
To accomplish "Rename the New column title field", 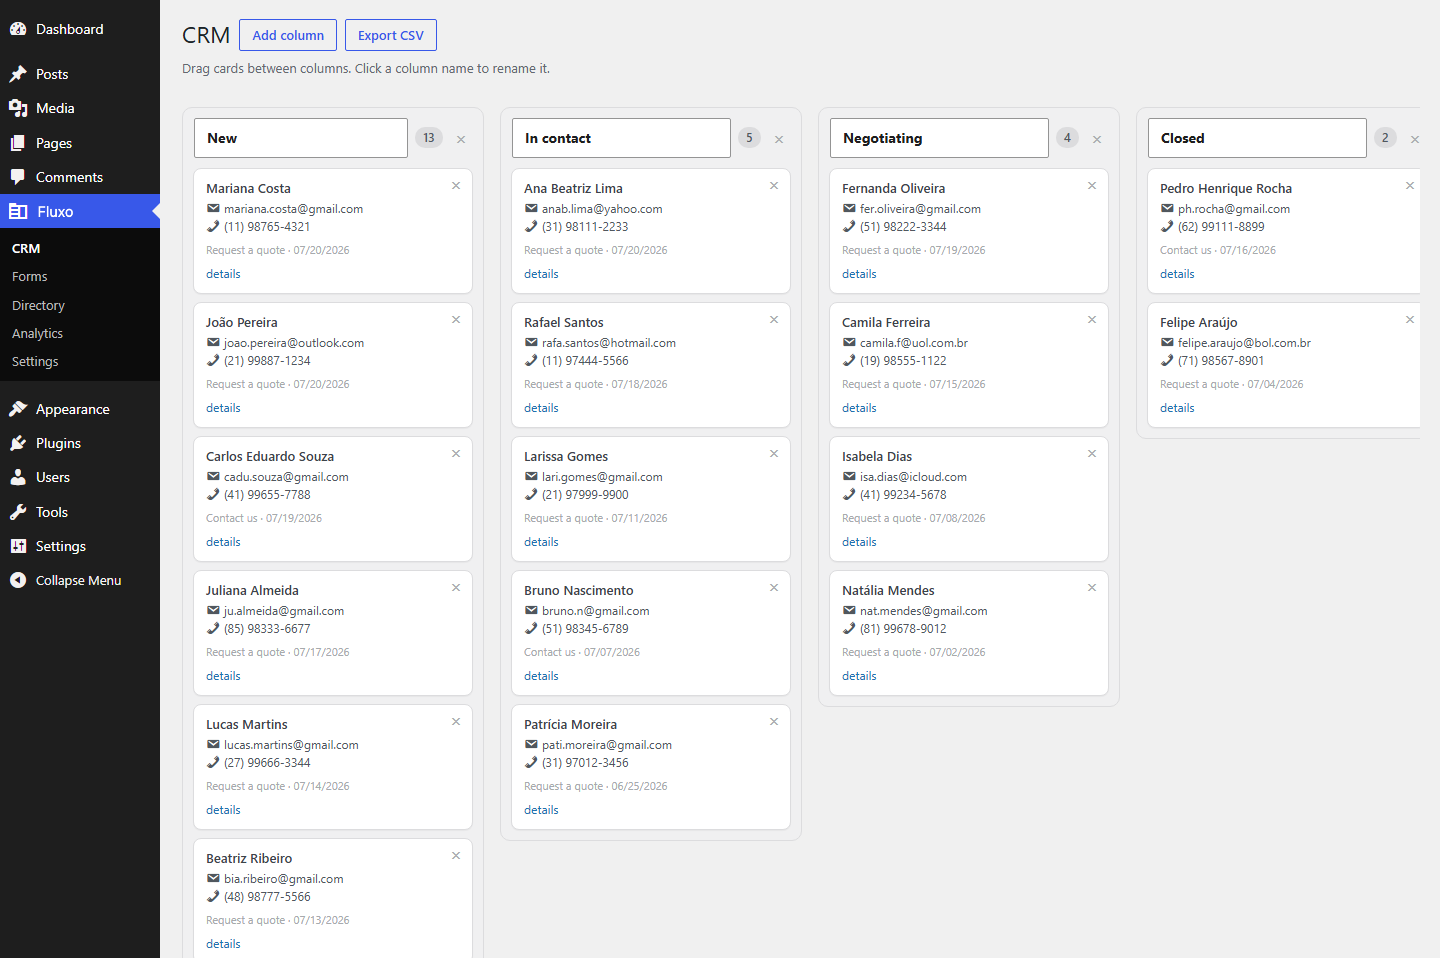I will [x=301, y=138].
